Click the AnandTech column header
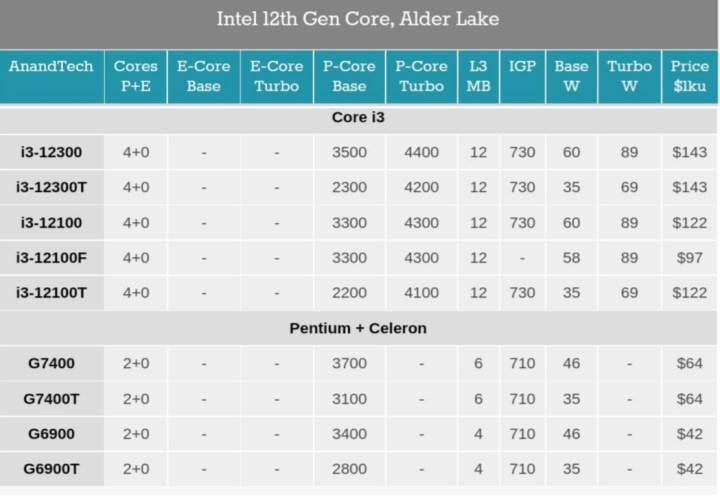Image resolution: width=720 pixels, height=503 pixels. [51, 75]
